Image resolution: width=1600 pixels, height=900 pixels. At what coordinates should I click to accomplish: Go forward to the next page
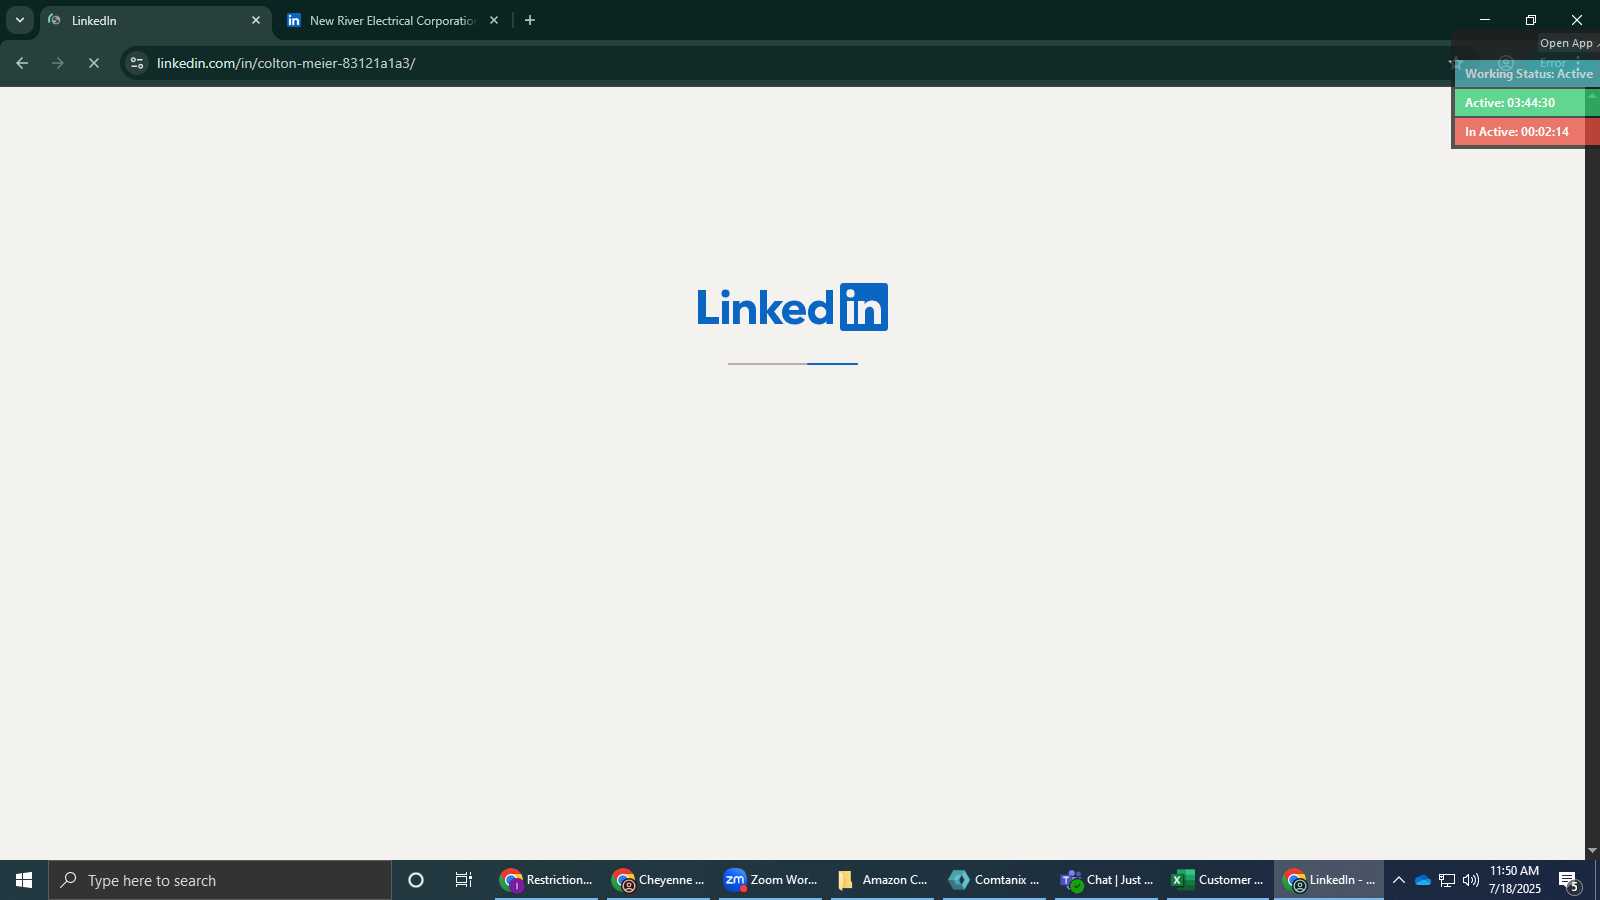tap(58, 63)
